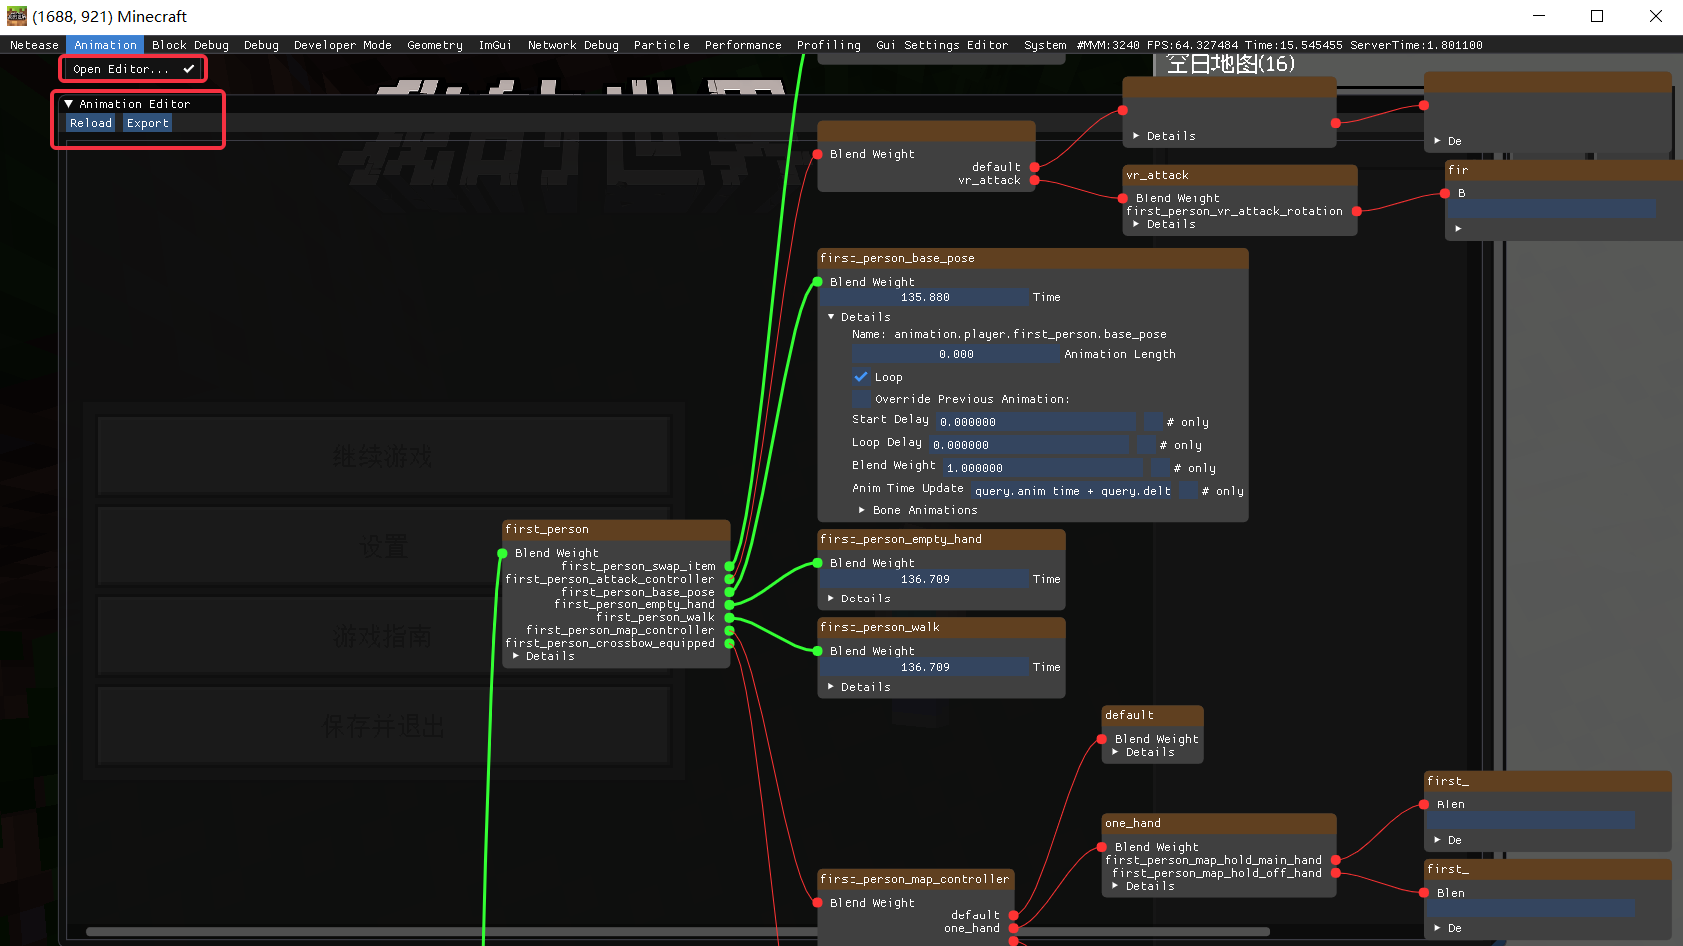Click the default node Blend Weight input pin

click(x=1102, y=739)
